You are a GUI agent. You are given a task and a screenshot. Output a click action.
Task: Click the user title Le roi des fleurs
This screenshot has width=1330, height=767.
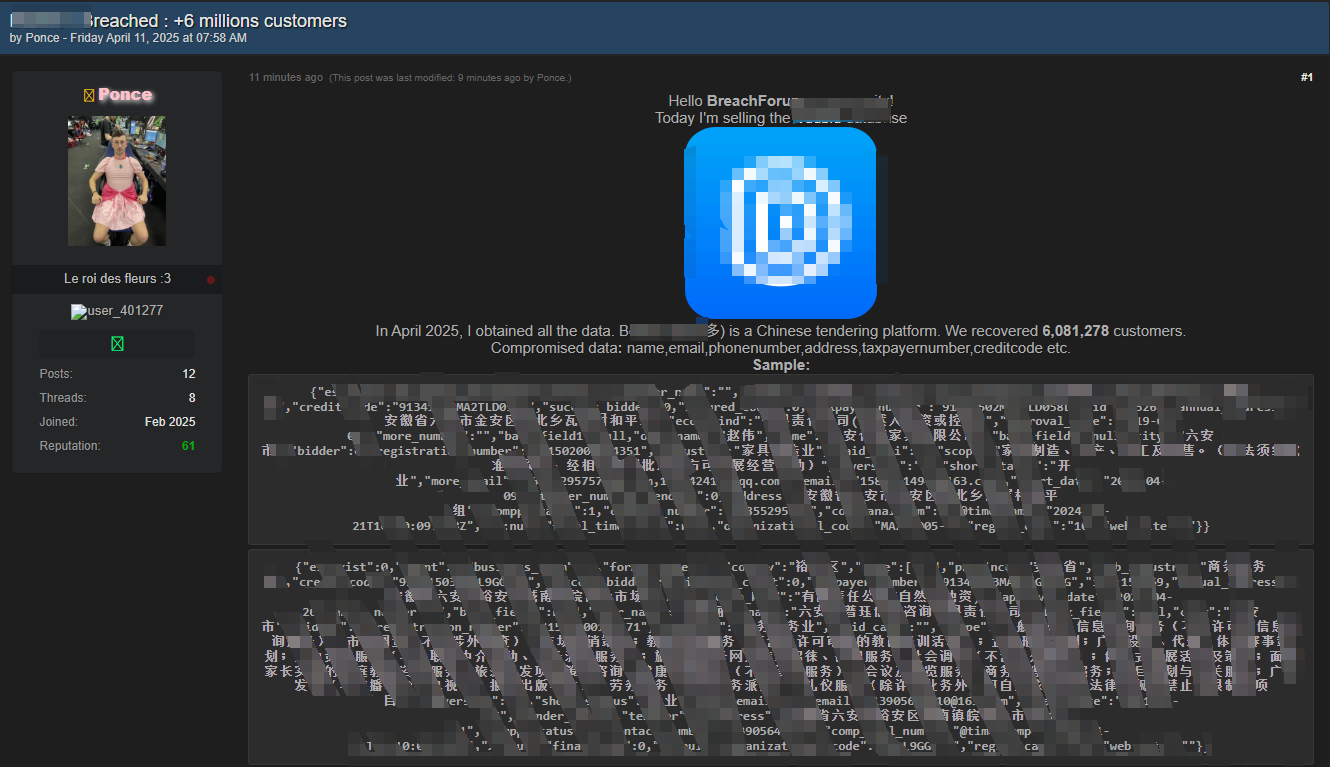point(117,279)
